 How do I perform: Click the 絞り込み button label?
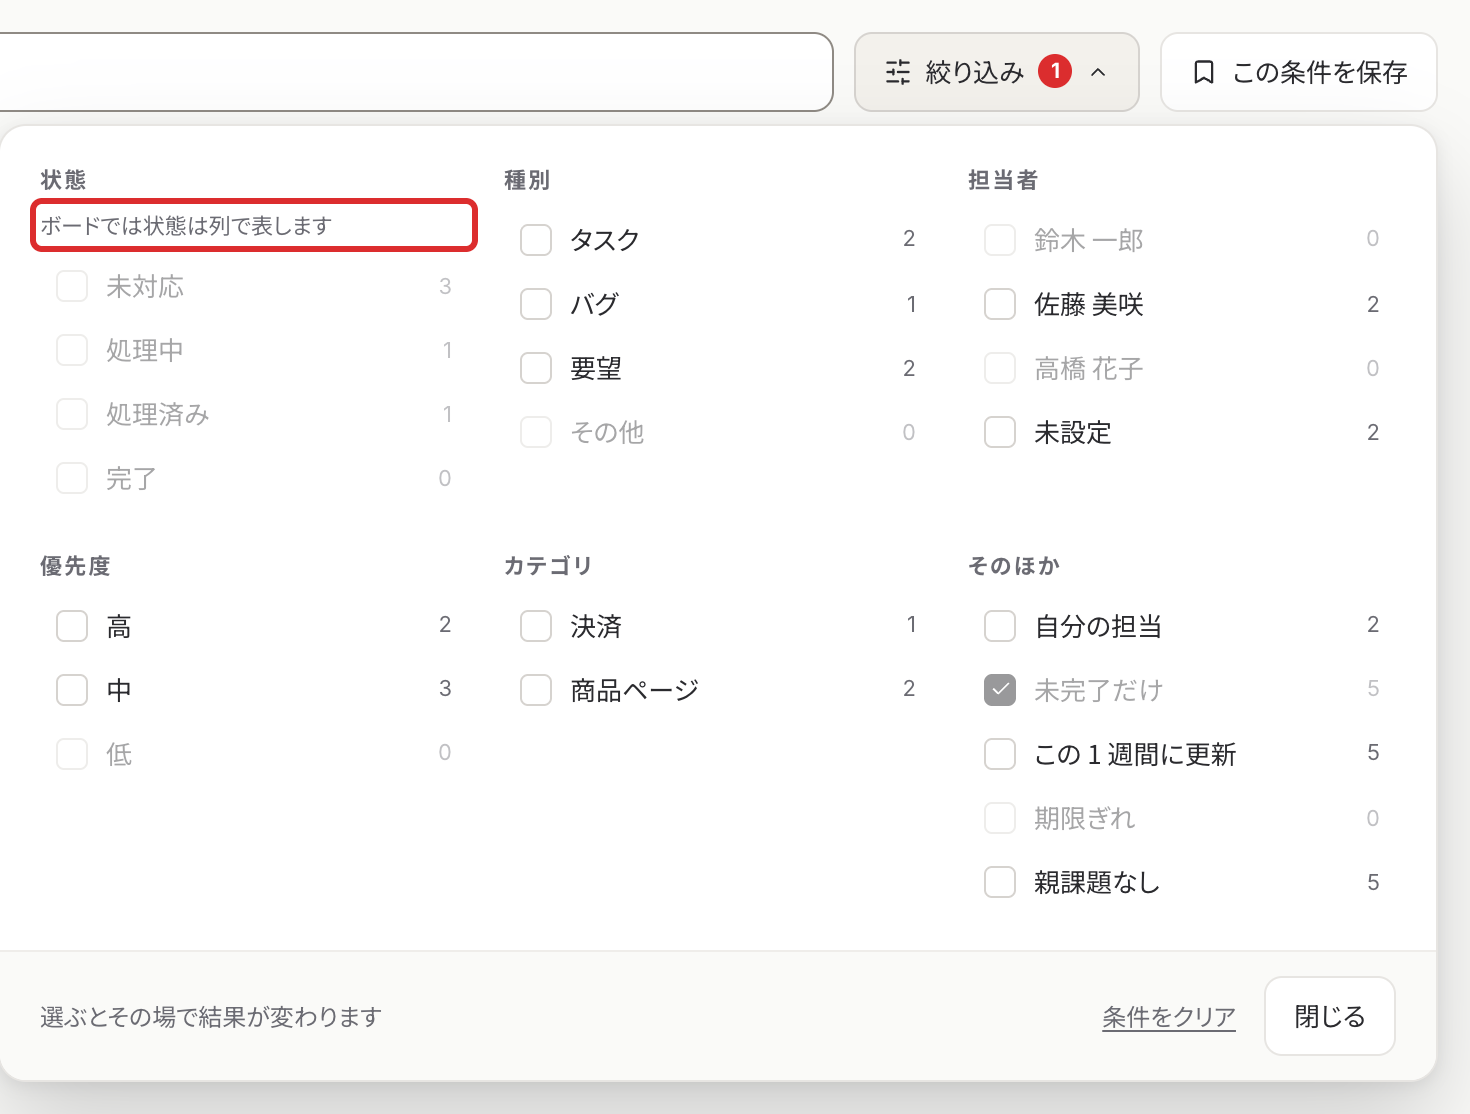tap(975, 72)
